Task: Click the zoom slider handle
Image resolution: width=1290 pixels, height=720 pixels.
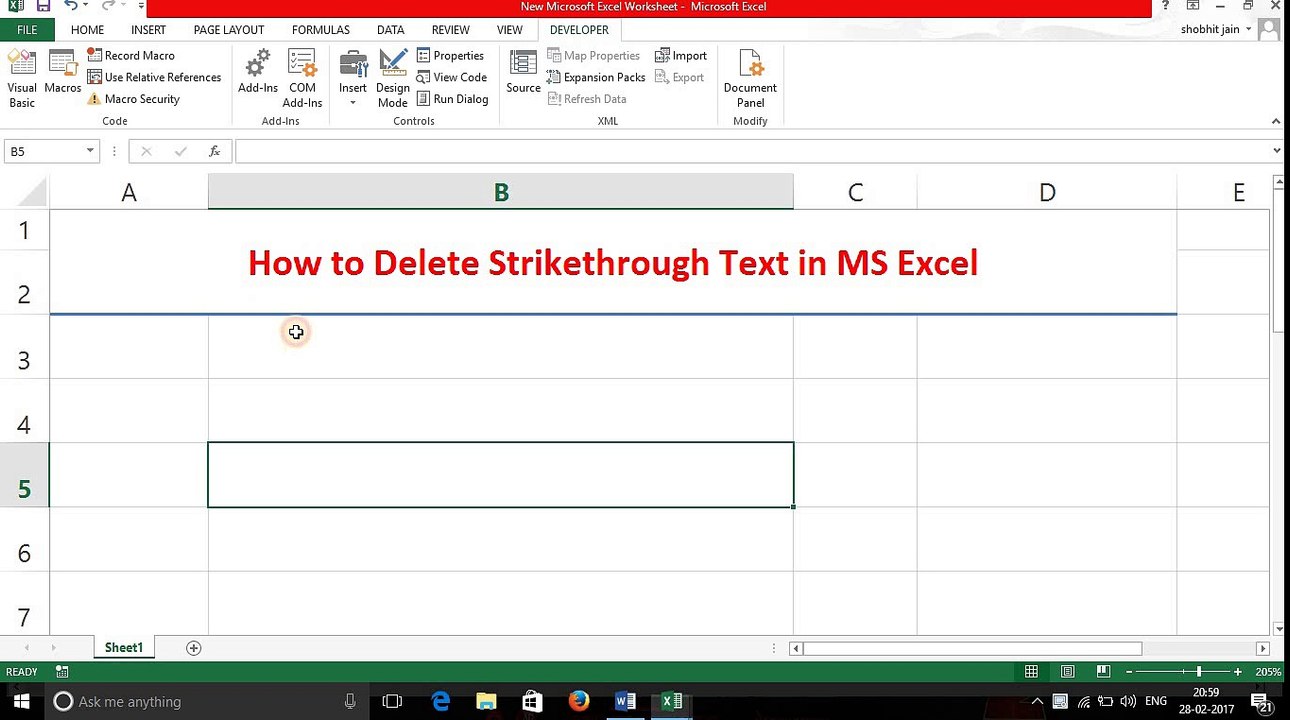Action: pyautogui.click(x=1198, y=672)
